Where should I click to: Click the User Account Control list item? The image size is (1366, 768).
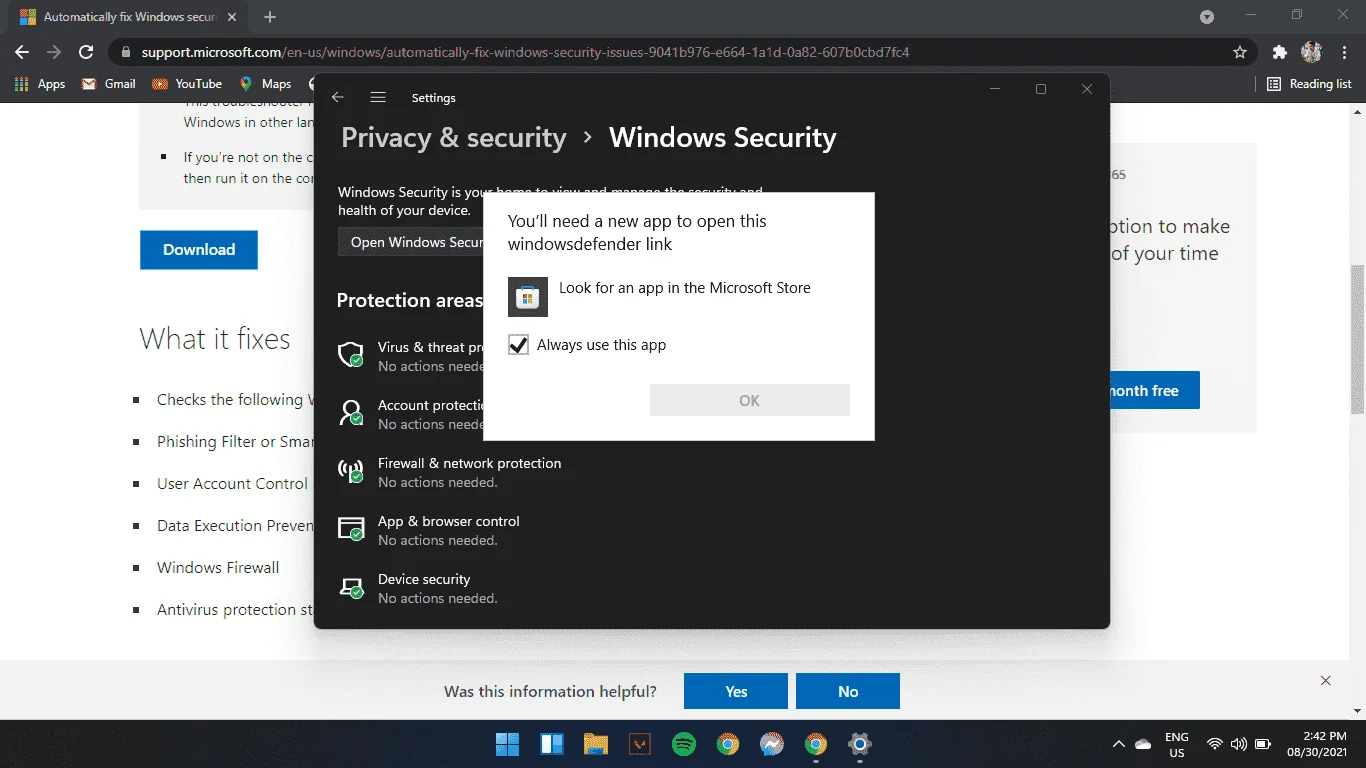tap(233, 483)
